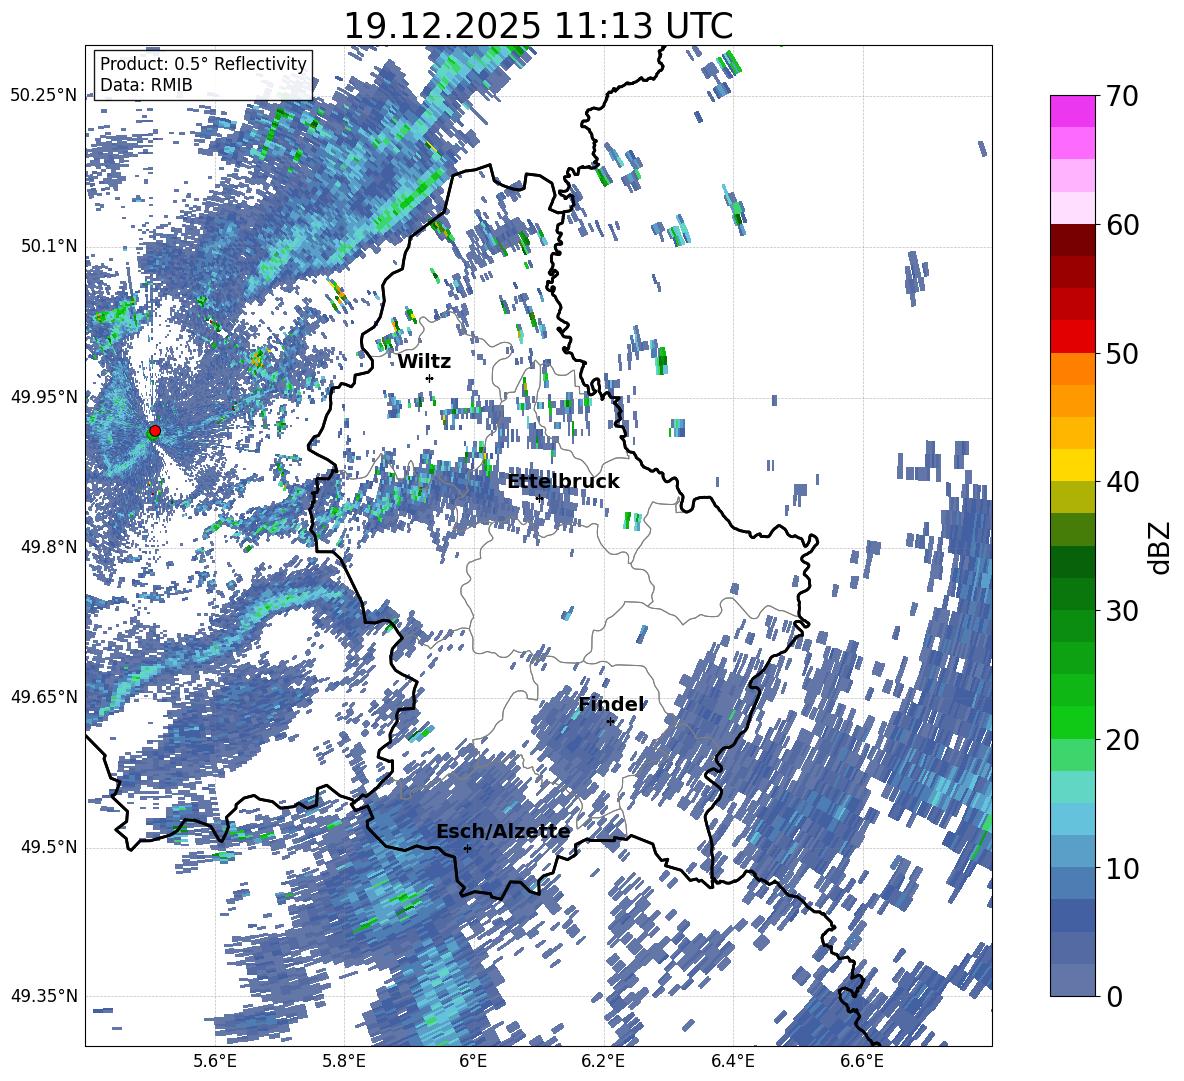This screenshot has width=1184, height=1081.
Task: Click the Product: 0.5° Reflectivity text
Action: click(203, 64)
